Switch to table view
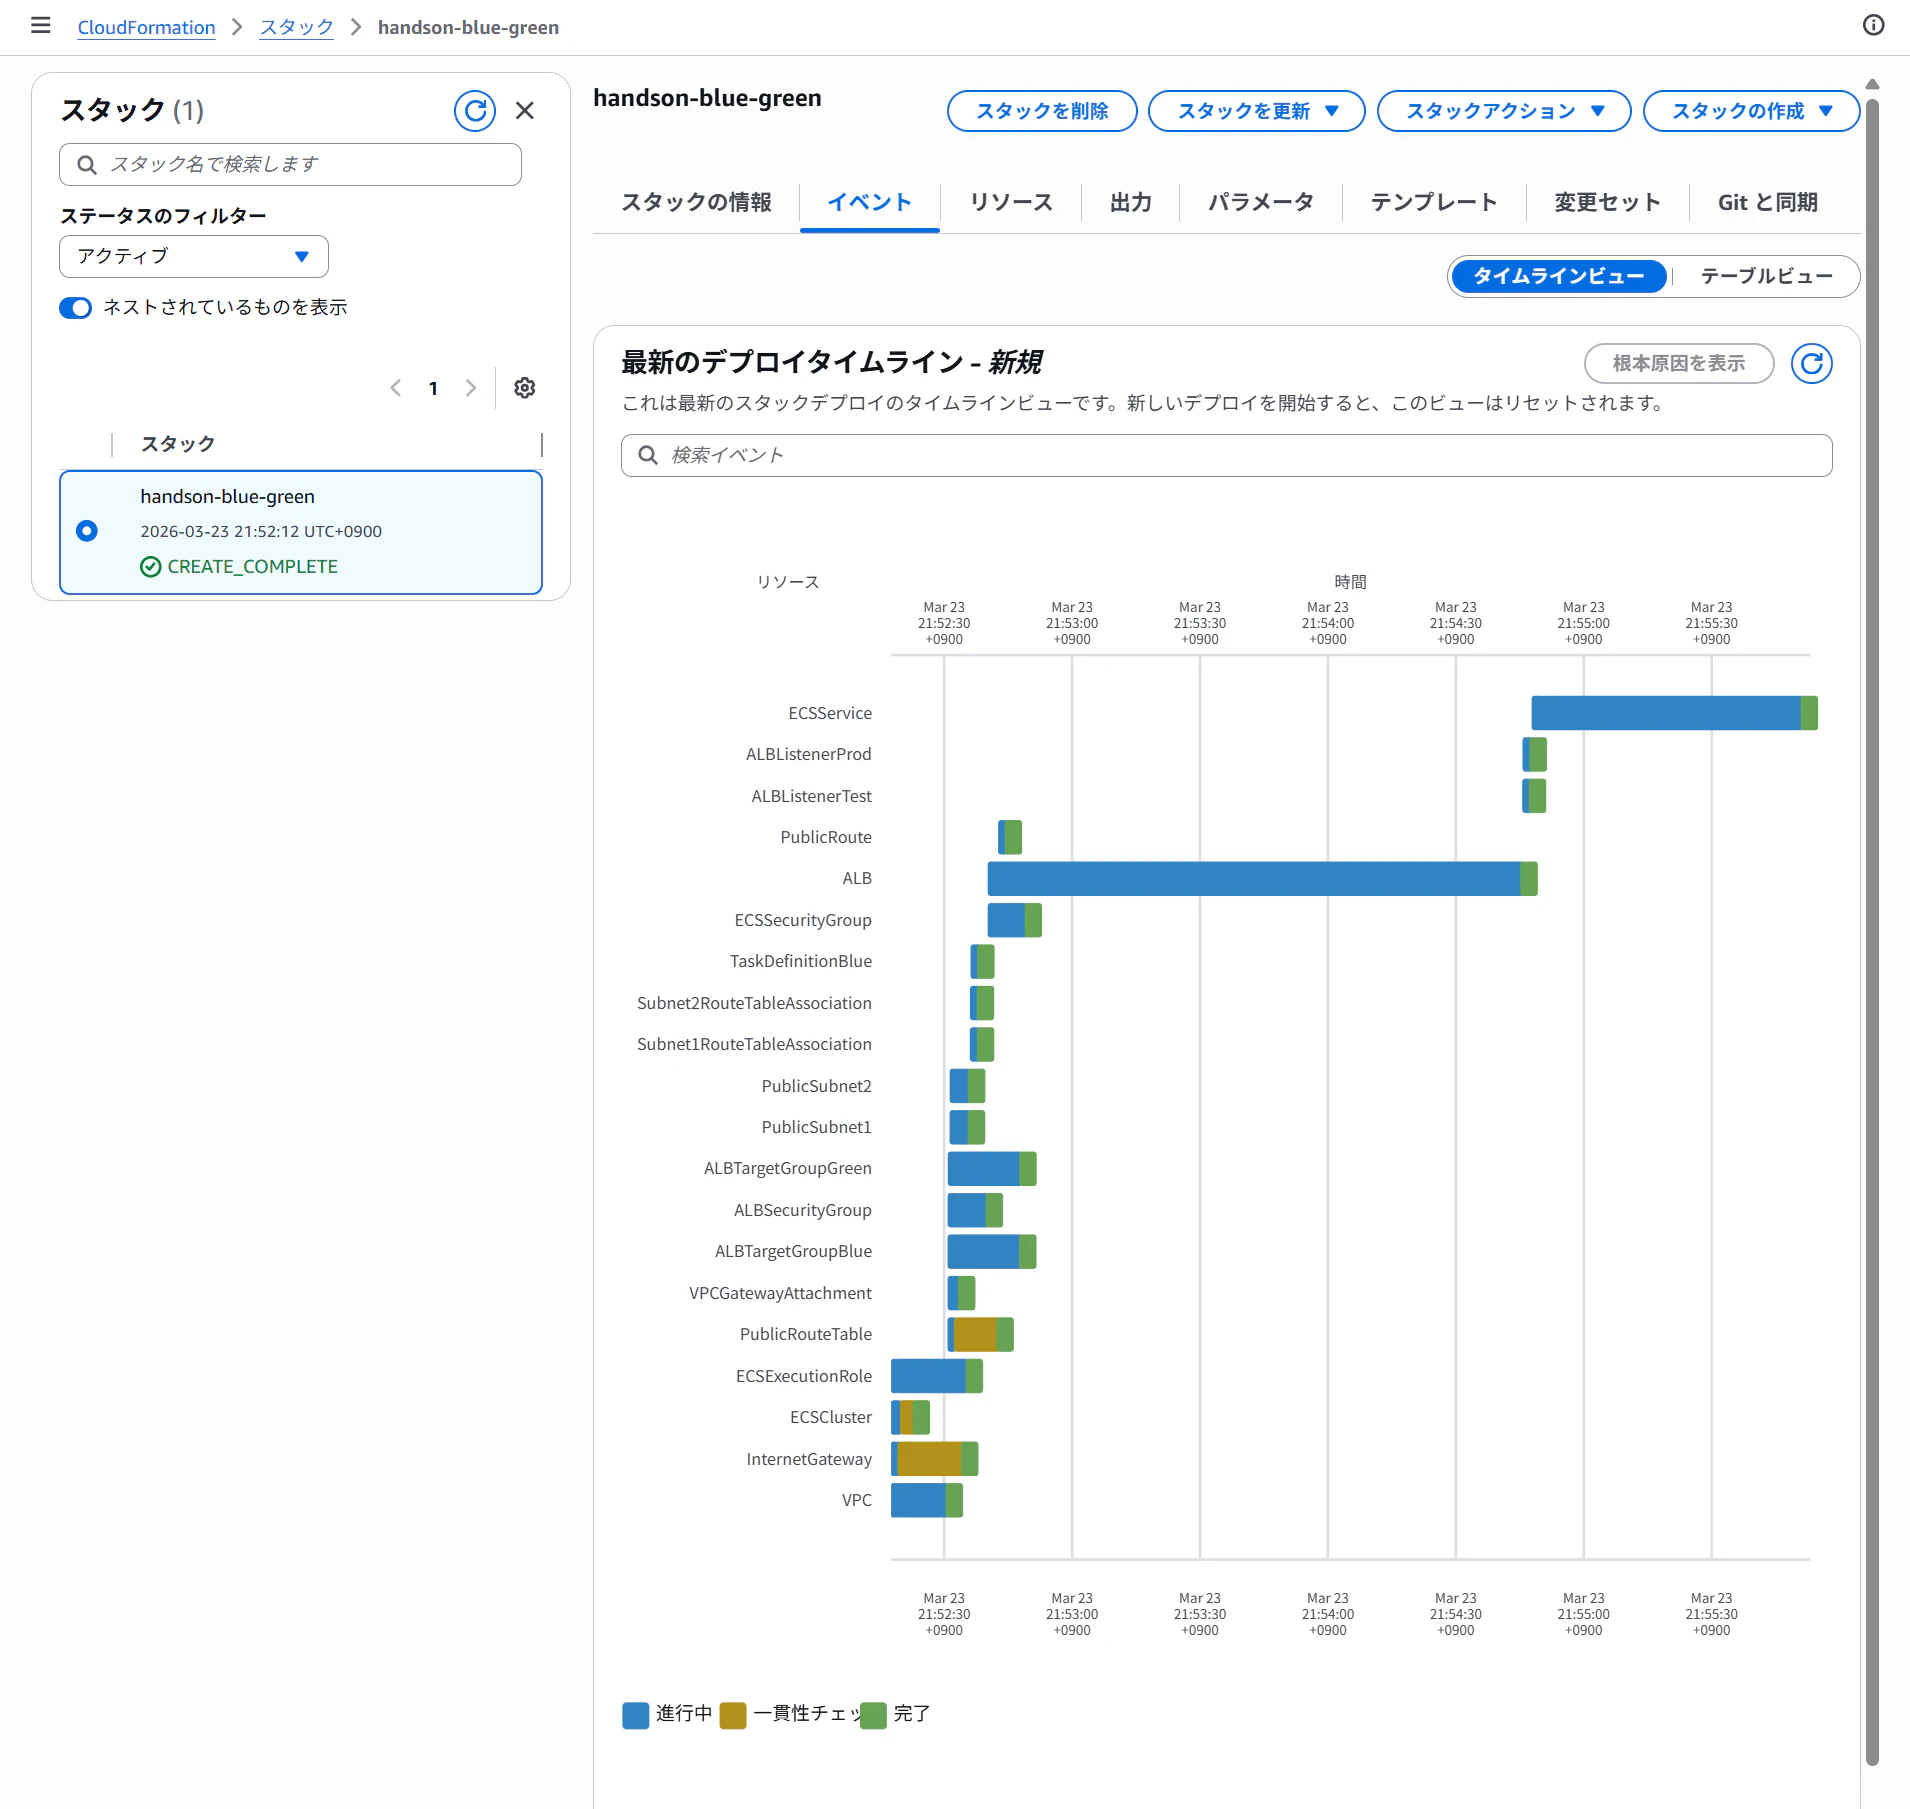The image size is (1910, 1809). coord(1766,276)
